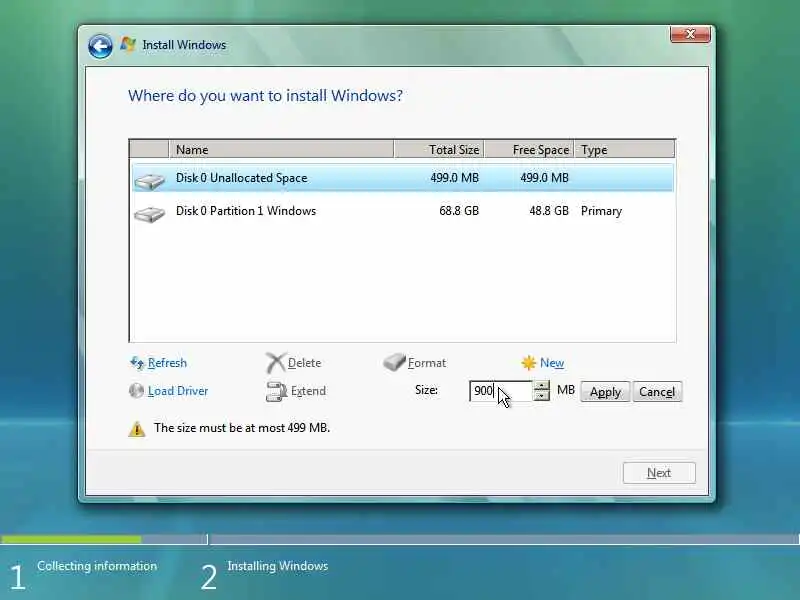Cancel the new partition creation
Image resolution: width=800 pixels, height=600 pixels.
click(657, 392)
